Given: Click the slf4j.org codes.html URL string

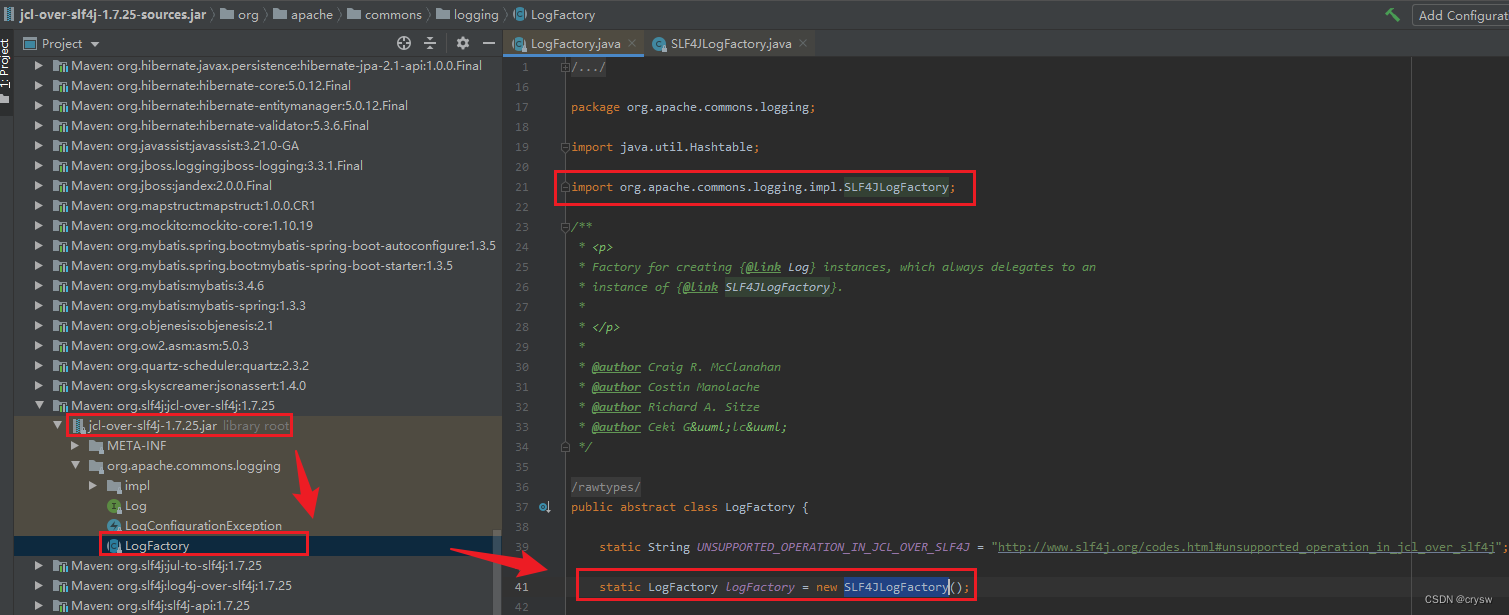Looking at the screenshot, I should 1247,547.
